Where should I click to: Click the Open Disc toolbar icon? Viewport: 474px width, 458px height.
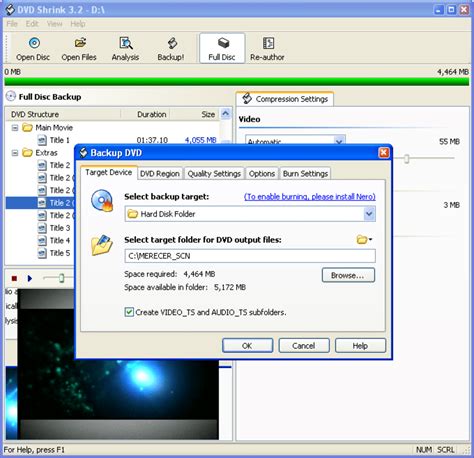point(33,49)
